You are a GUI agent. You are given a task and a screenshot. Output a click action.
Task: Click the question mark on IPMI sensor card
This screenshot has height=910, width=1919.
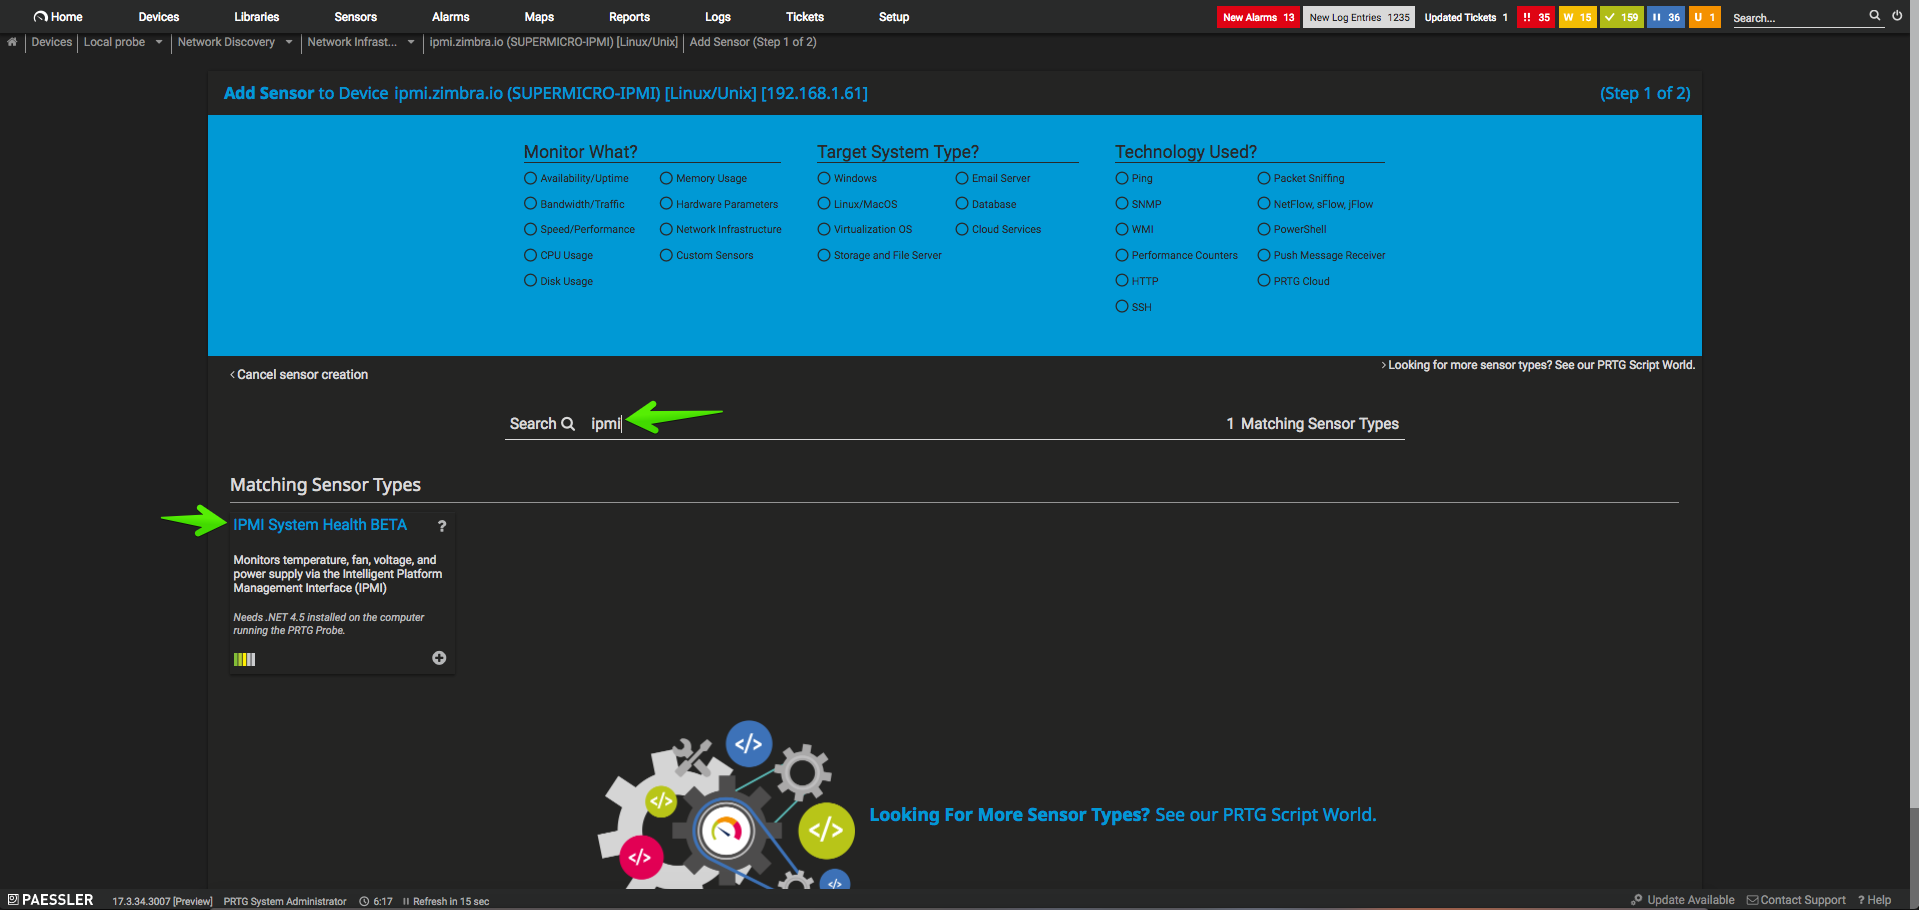(442, 526)
